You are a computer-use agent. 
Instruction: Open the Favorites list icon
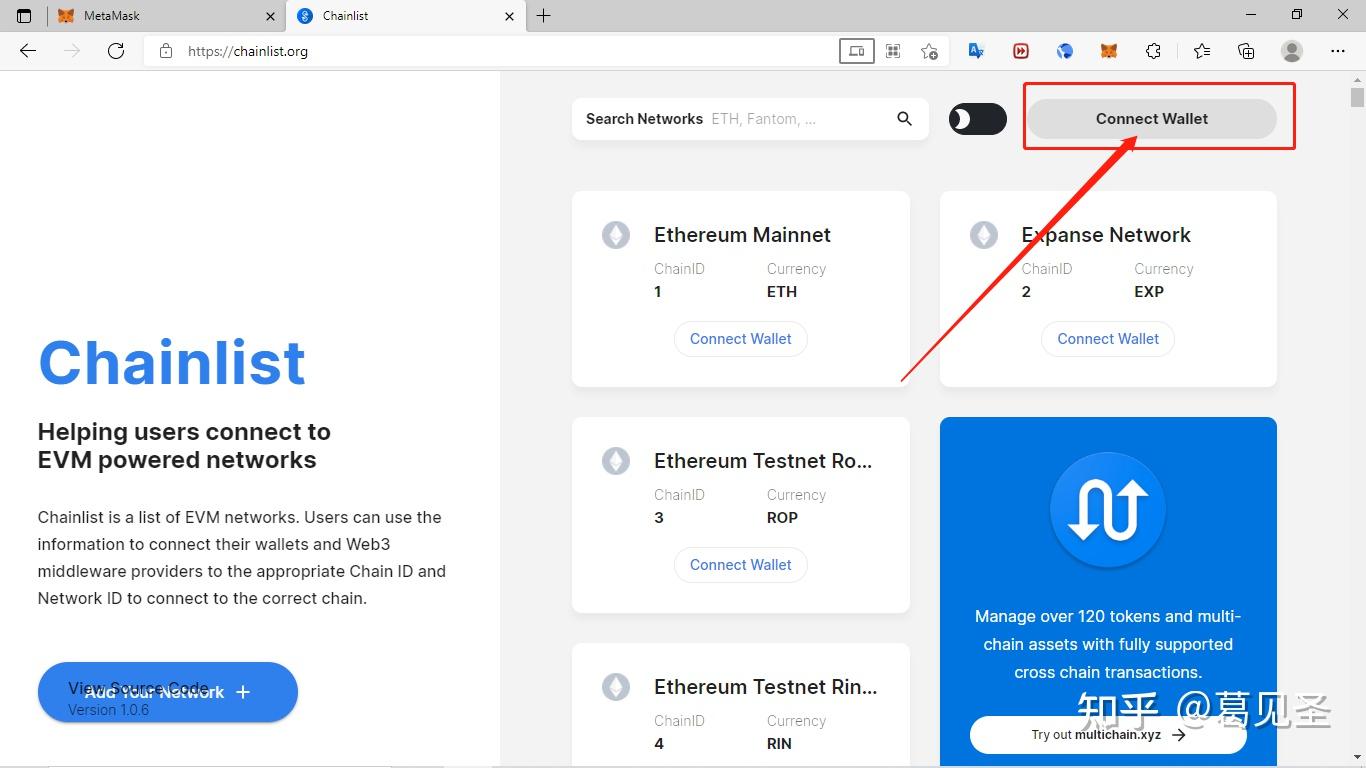(1201, 51)
